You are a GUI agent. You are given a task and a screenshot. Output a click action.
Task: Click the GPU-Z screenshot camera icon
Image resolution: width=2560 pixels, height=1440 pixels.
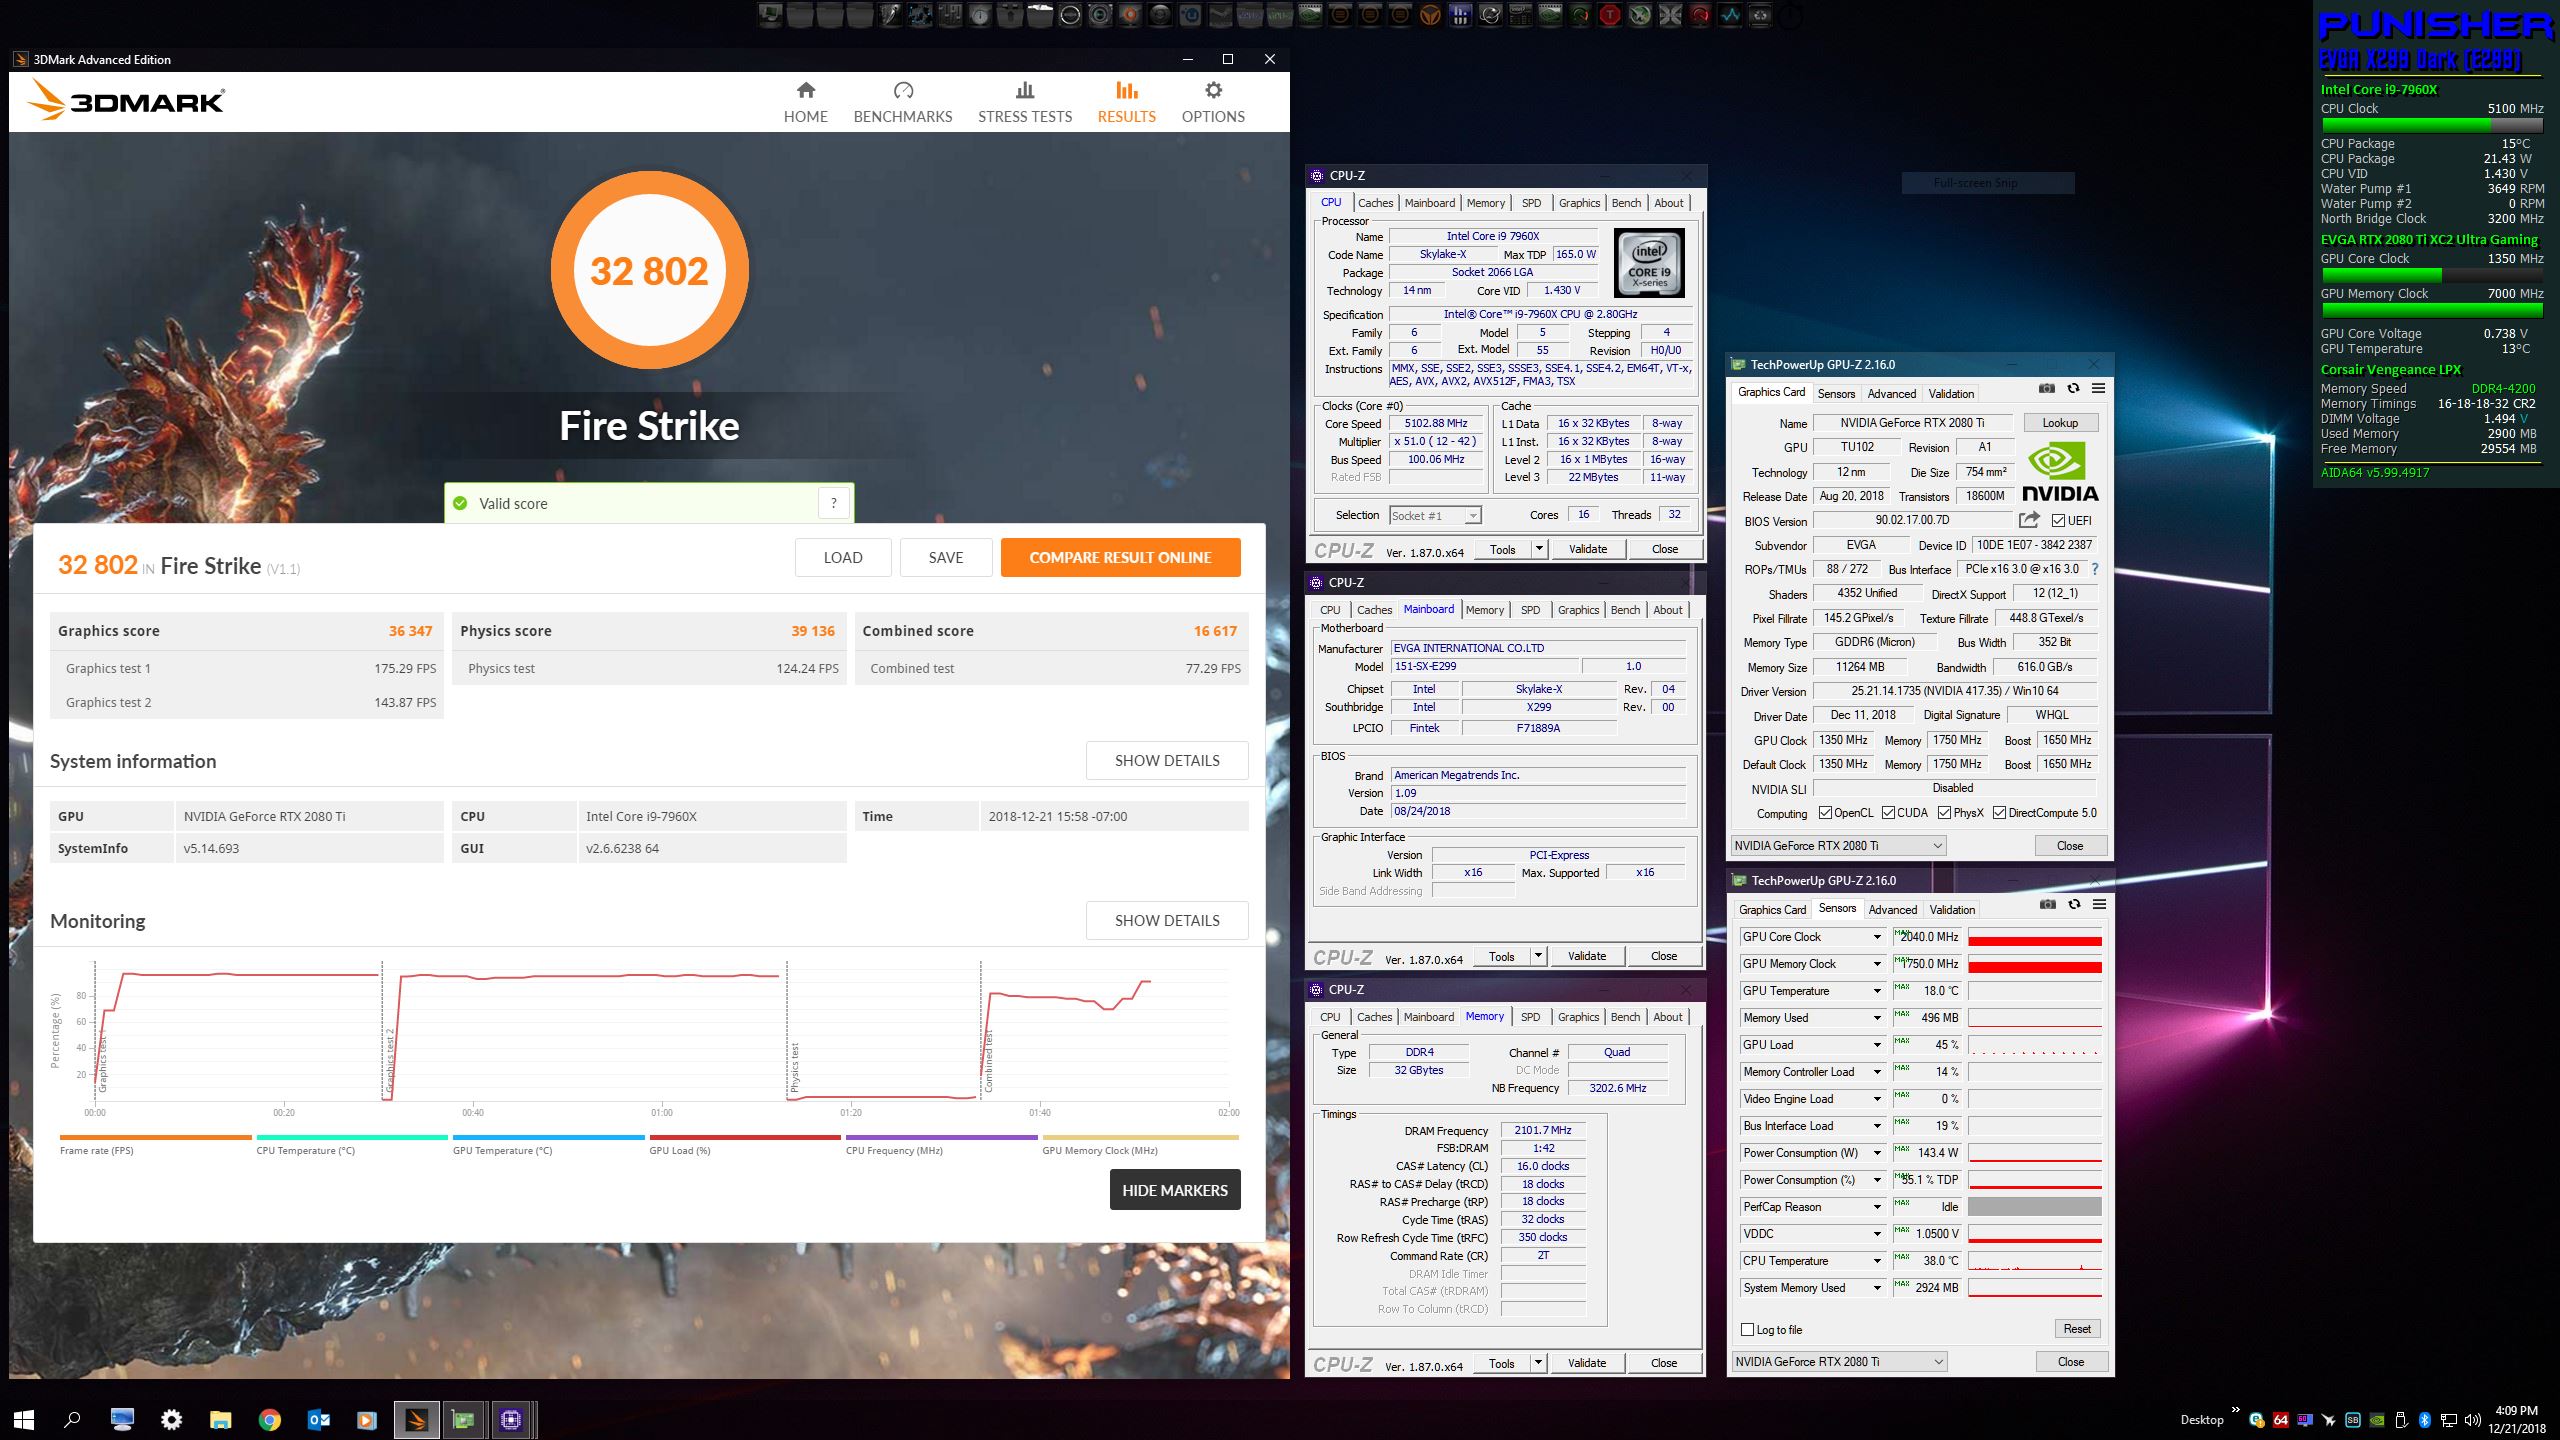pos(2047,389)
